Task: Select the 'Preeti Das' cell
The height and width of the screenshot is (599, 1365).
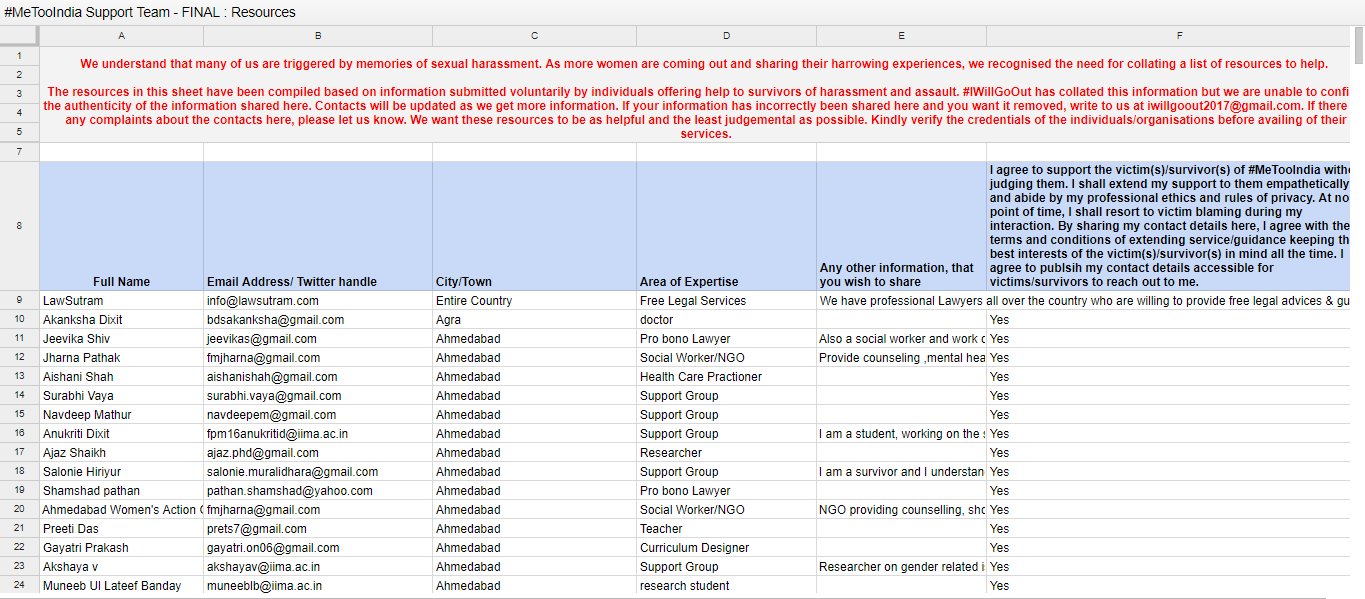Action: [x=121, y=528]
